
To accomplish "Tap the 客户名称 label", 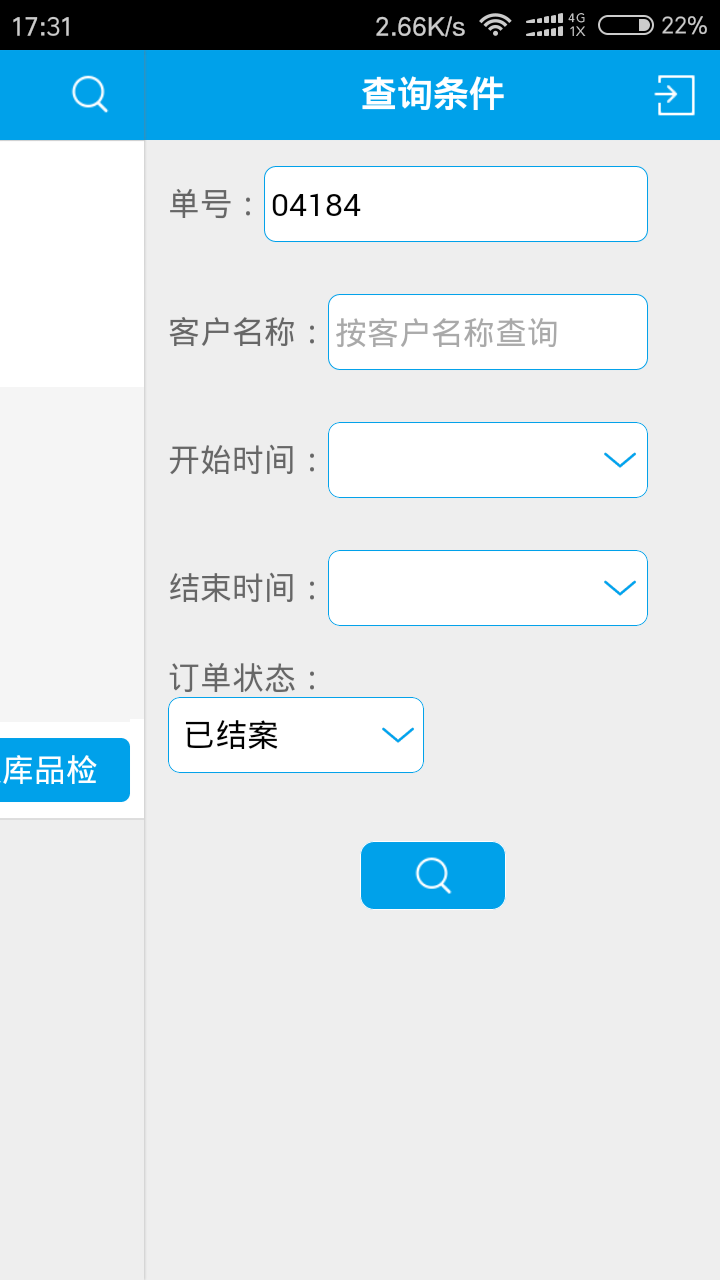I will click(x=234, y=332).
